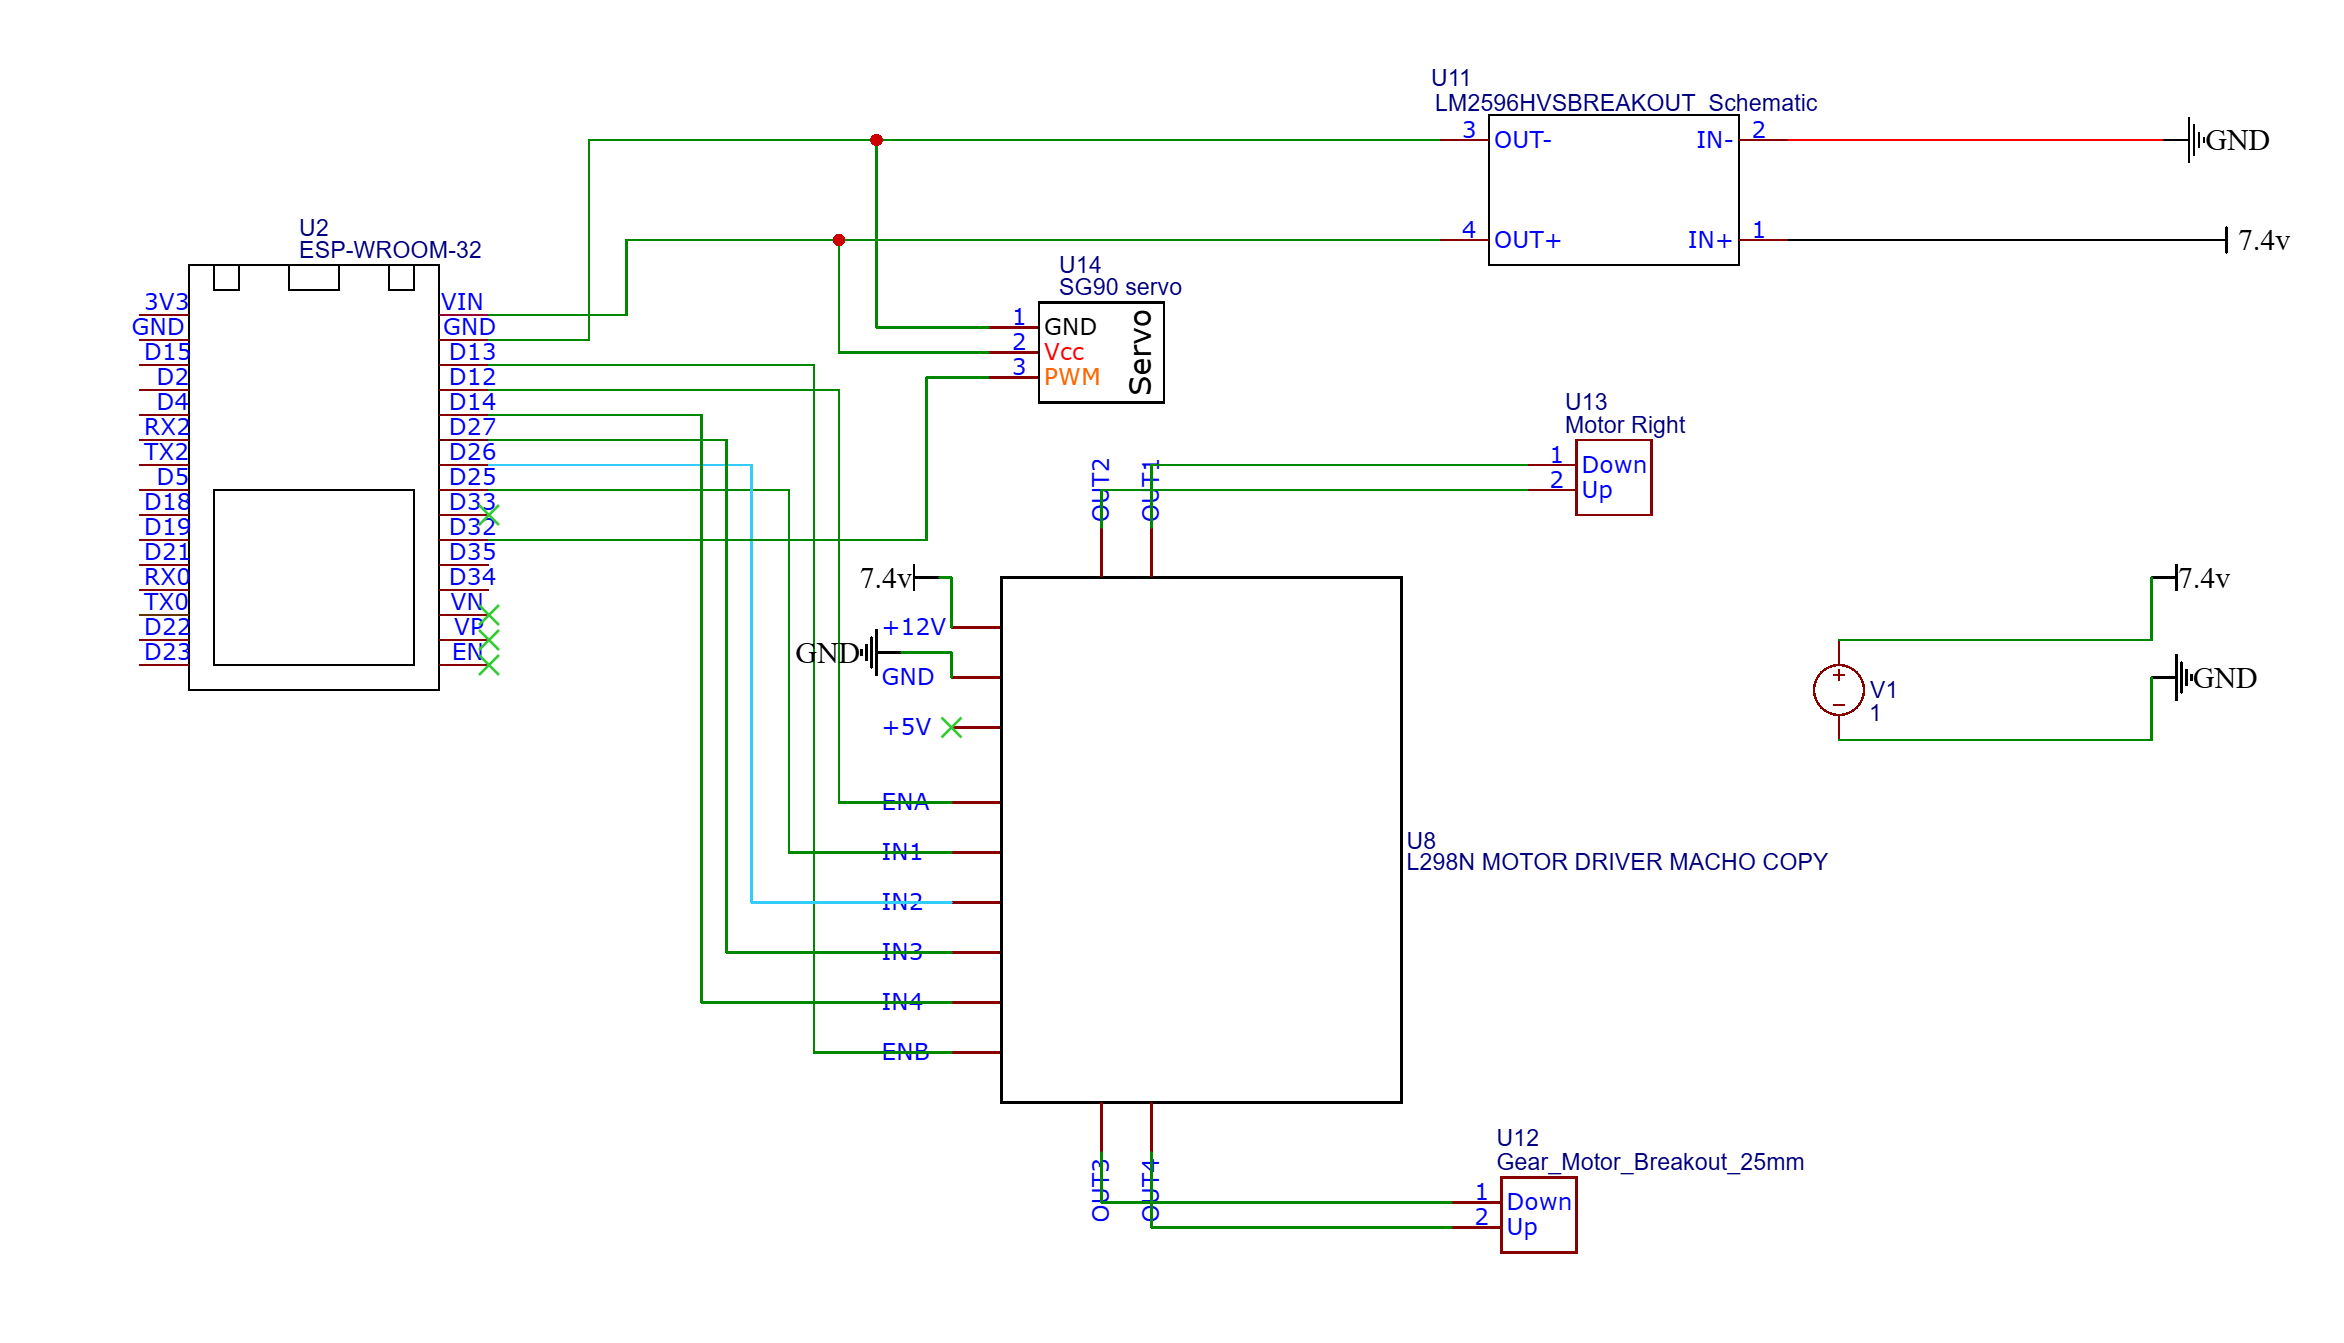The height and width of the screenshot is (1343, 2344).
Task: Select the IN+ pin on LM2596
Action: [1710, 240]
